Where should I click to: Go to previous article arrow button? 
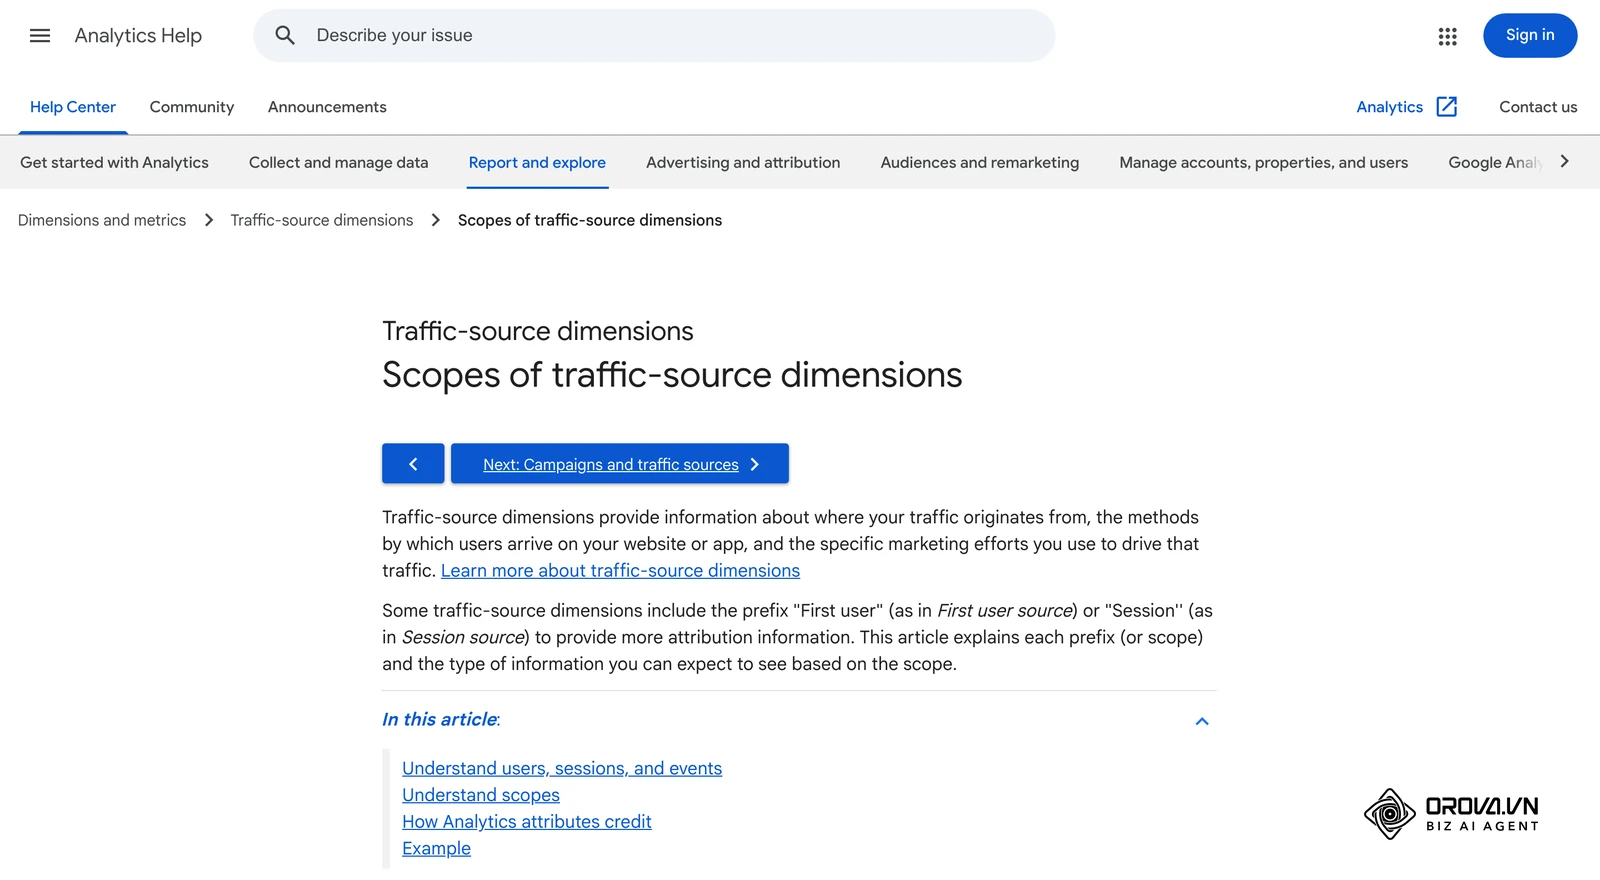[413, 464]
